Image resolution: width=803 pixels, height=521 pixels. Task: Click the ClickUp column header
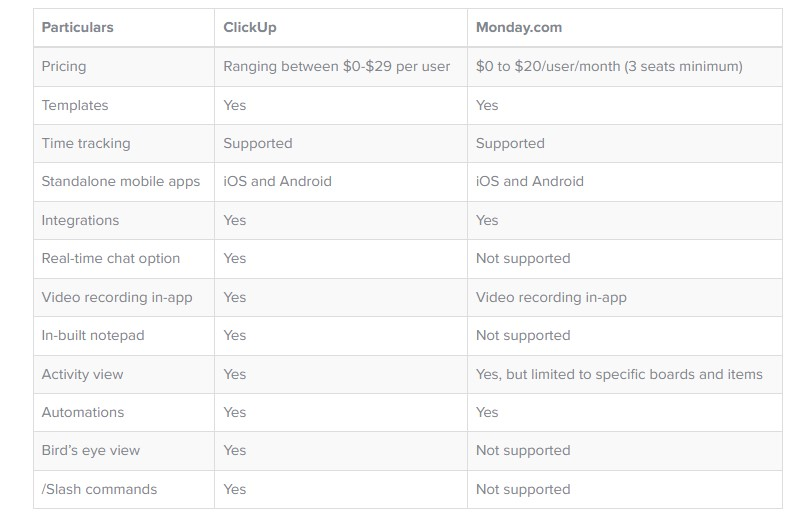coord(249,27)
